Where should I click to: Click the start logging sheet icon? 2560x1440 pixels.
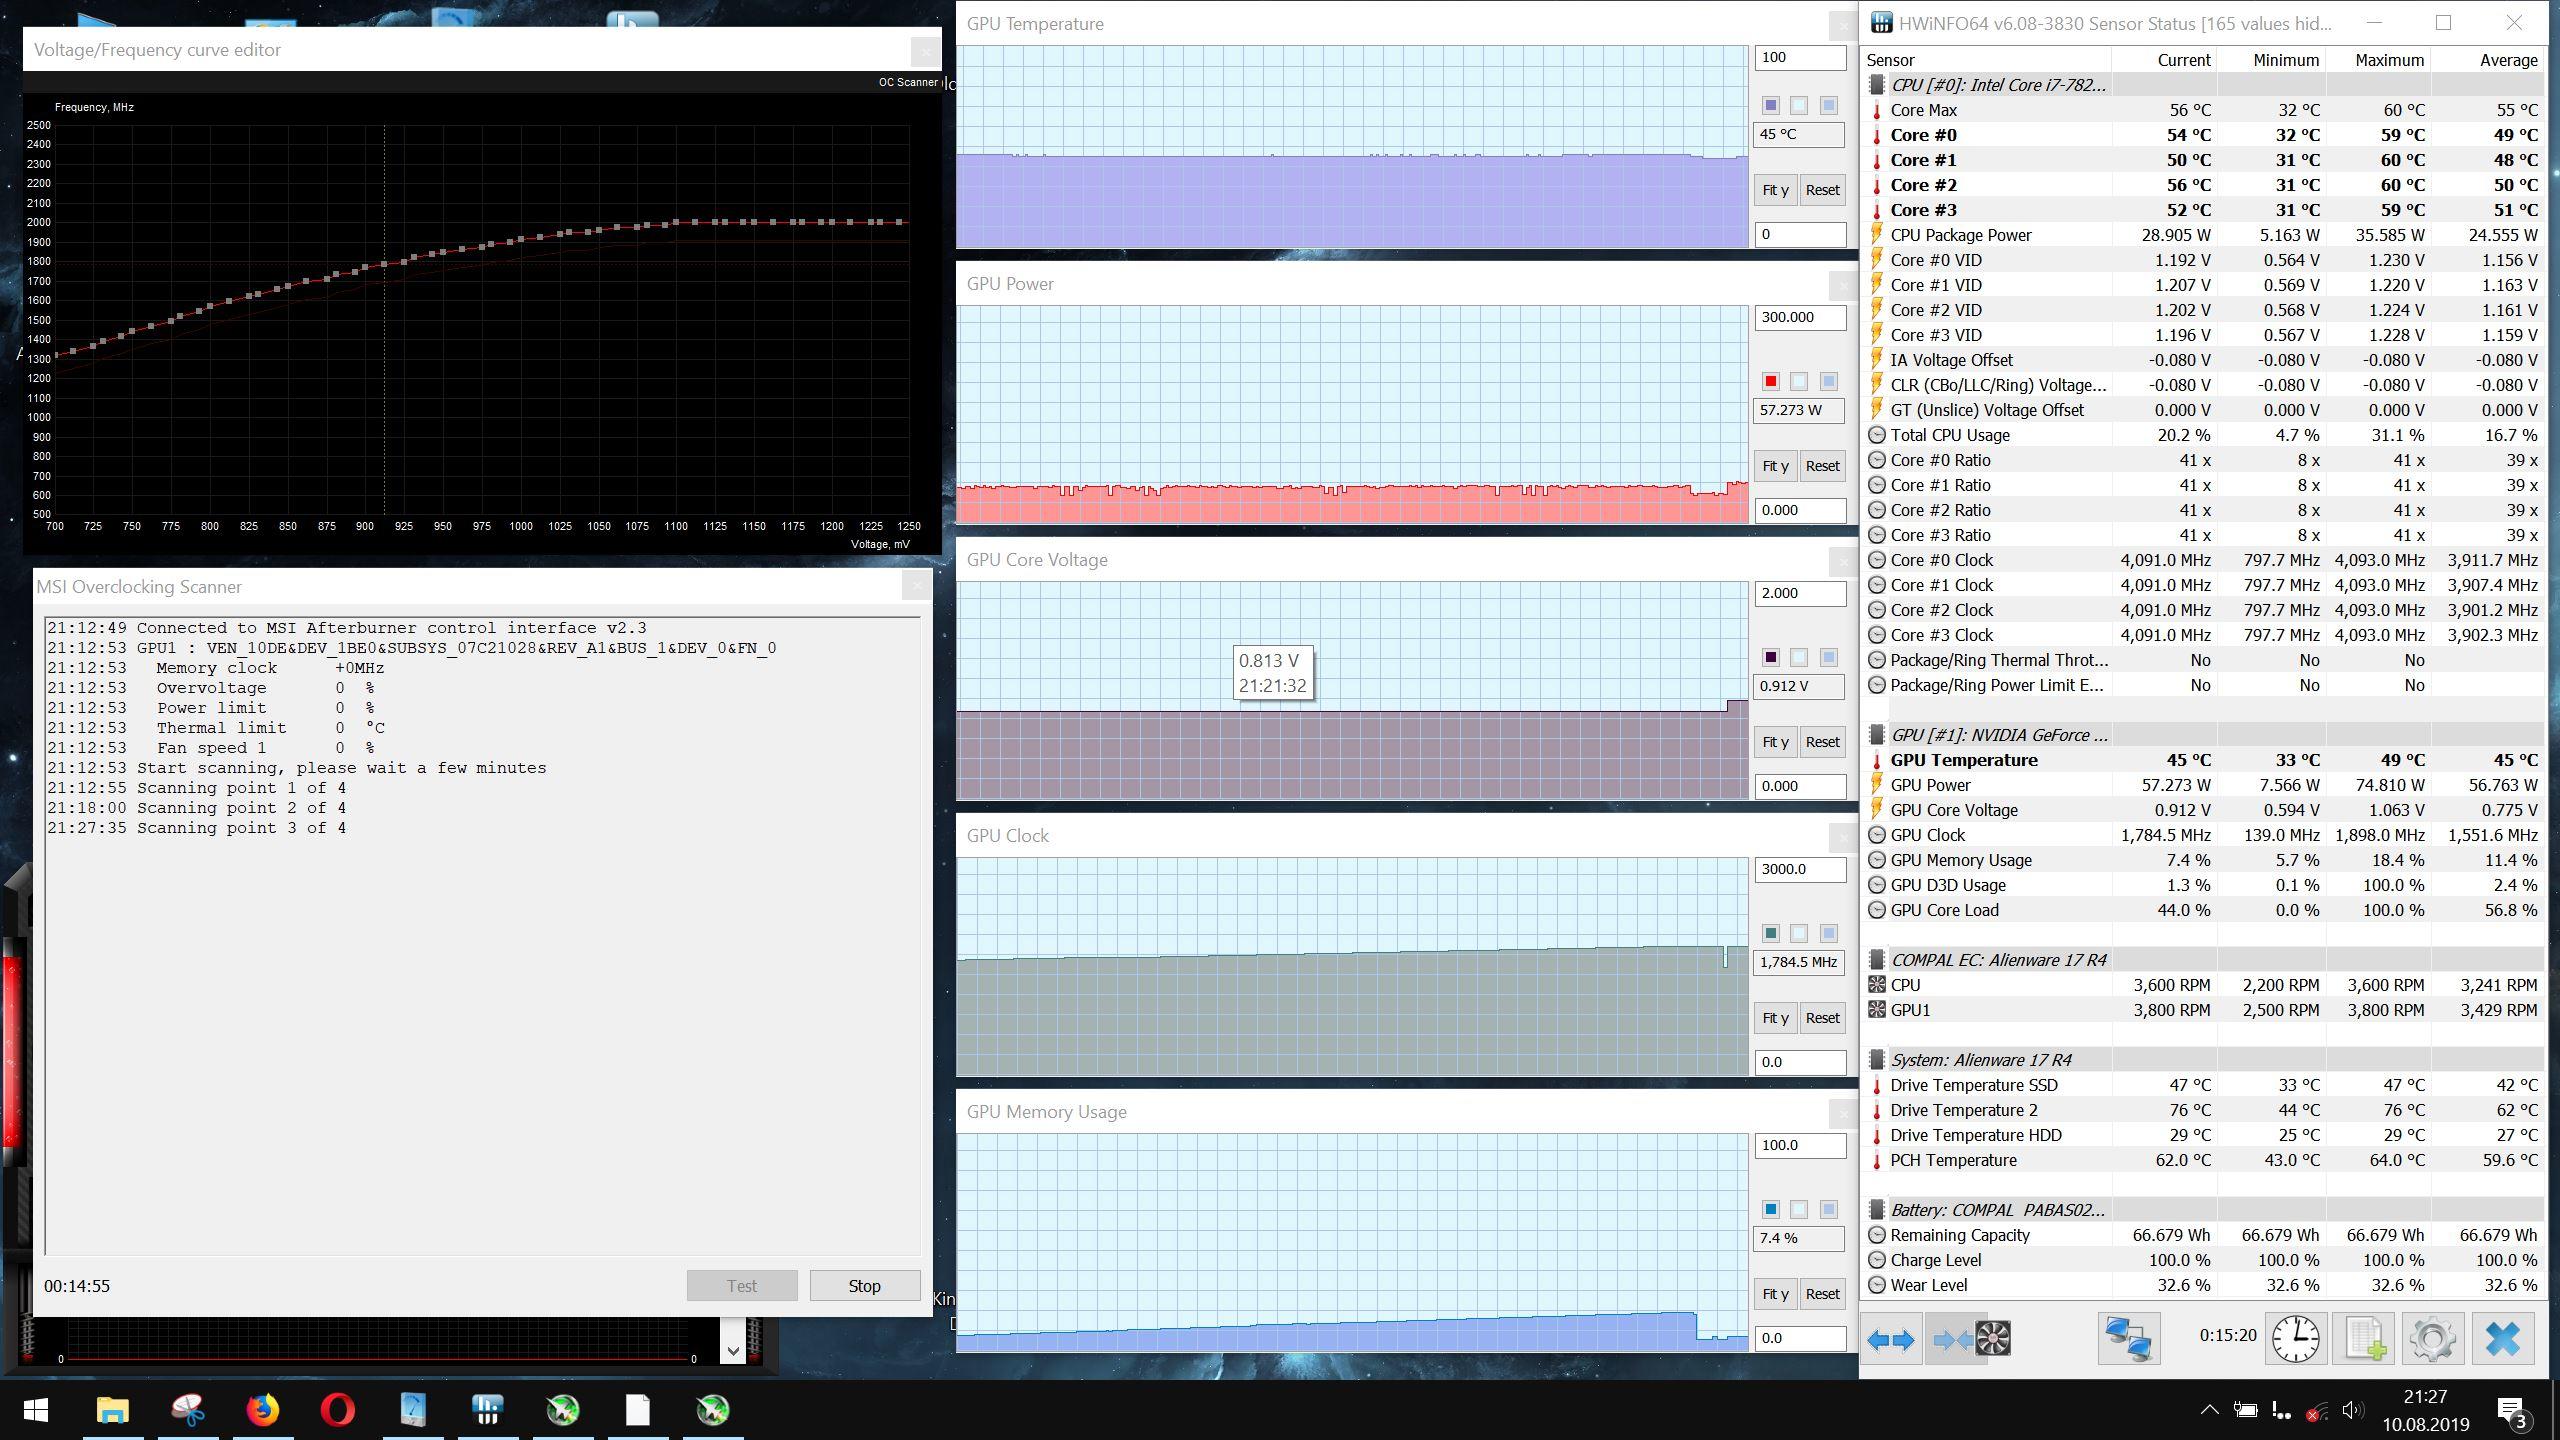pyautogui.click(x=2365, y=1339)
